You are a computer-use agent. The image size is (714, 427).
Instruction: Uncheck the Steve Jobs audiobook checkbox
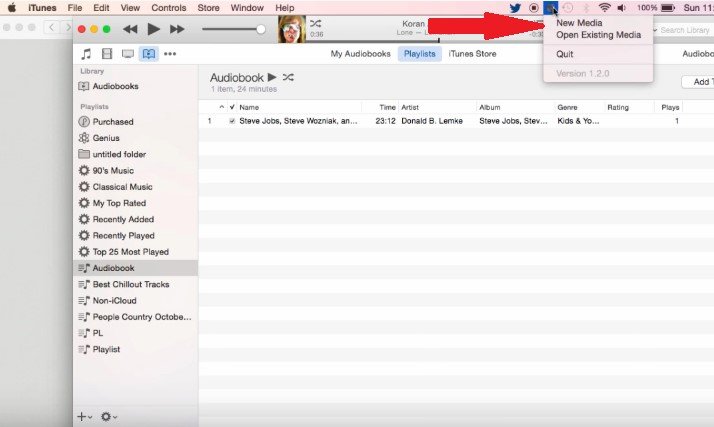(x=232, y=121)
